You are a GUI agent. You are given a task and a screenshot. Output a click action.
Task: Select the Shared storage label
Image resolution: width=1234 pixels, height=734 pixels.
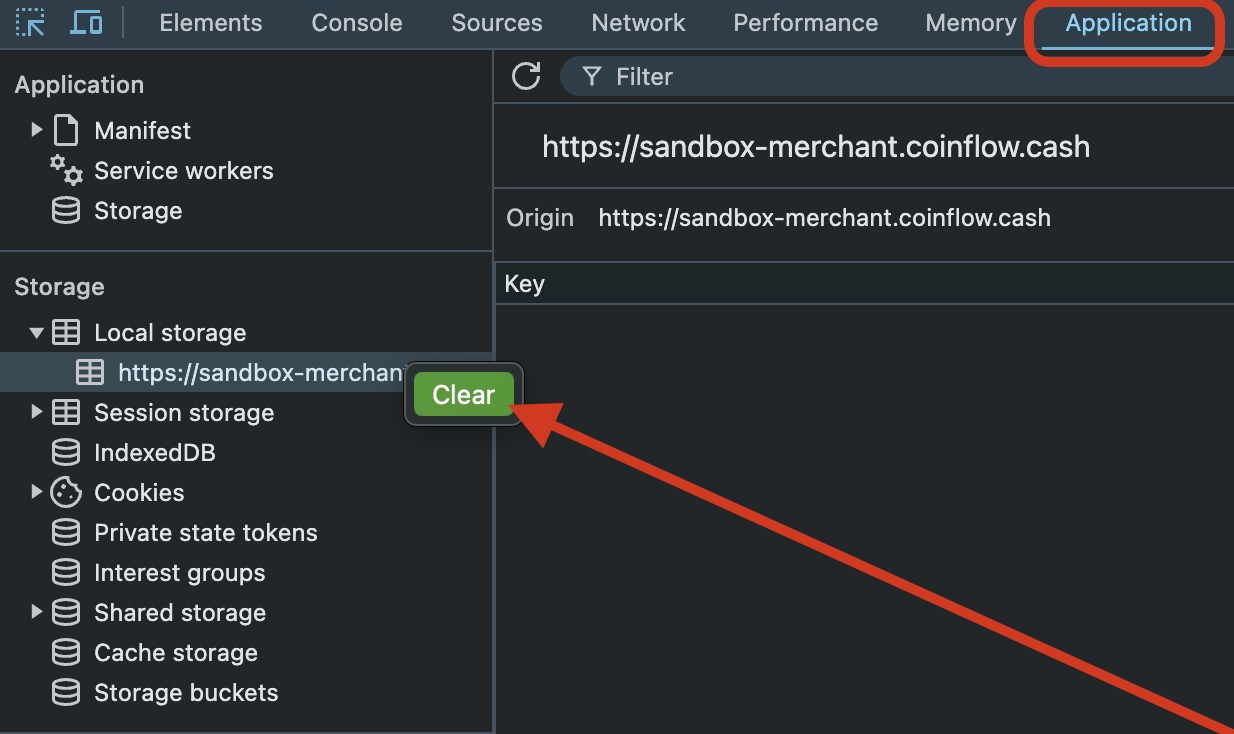pos(180,613)
